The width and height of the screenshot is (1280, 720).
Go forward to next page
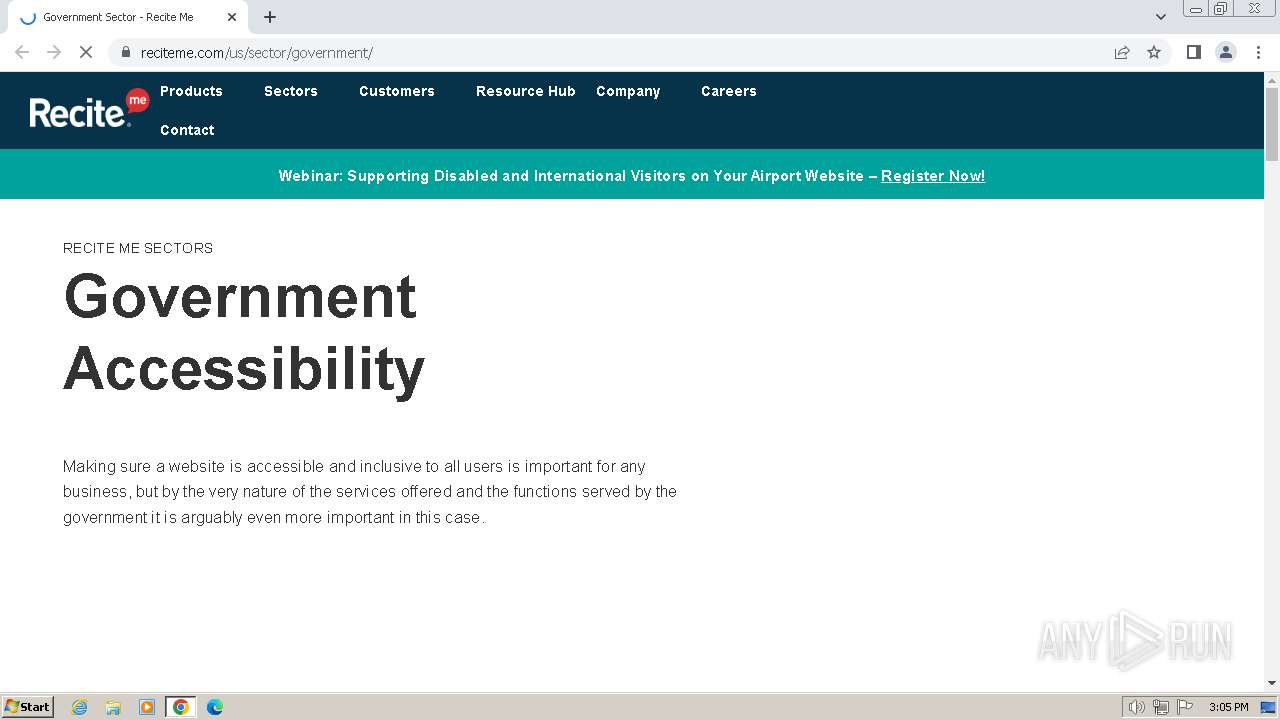[x=54, y=52]
